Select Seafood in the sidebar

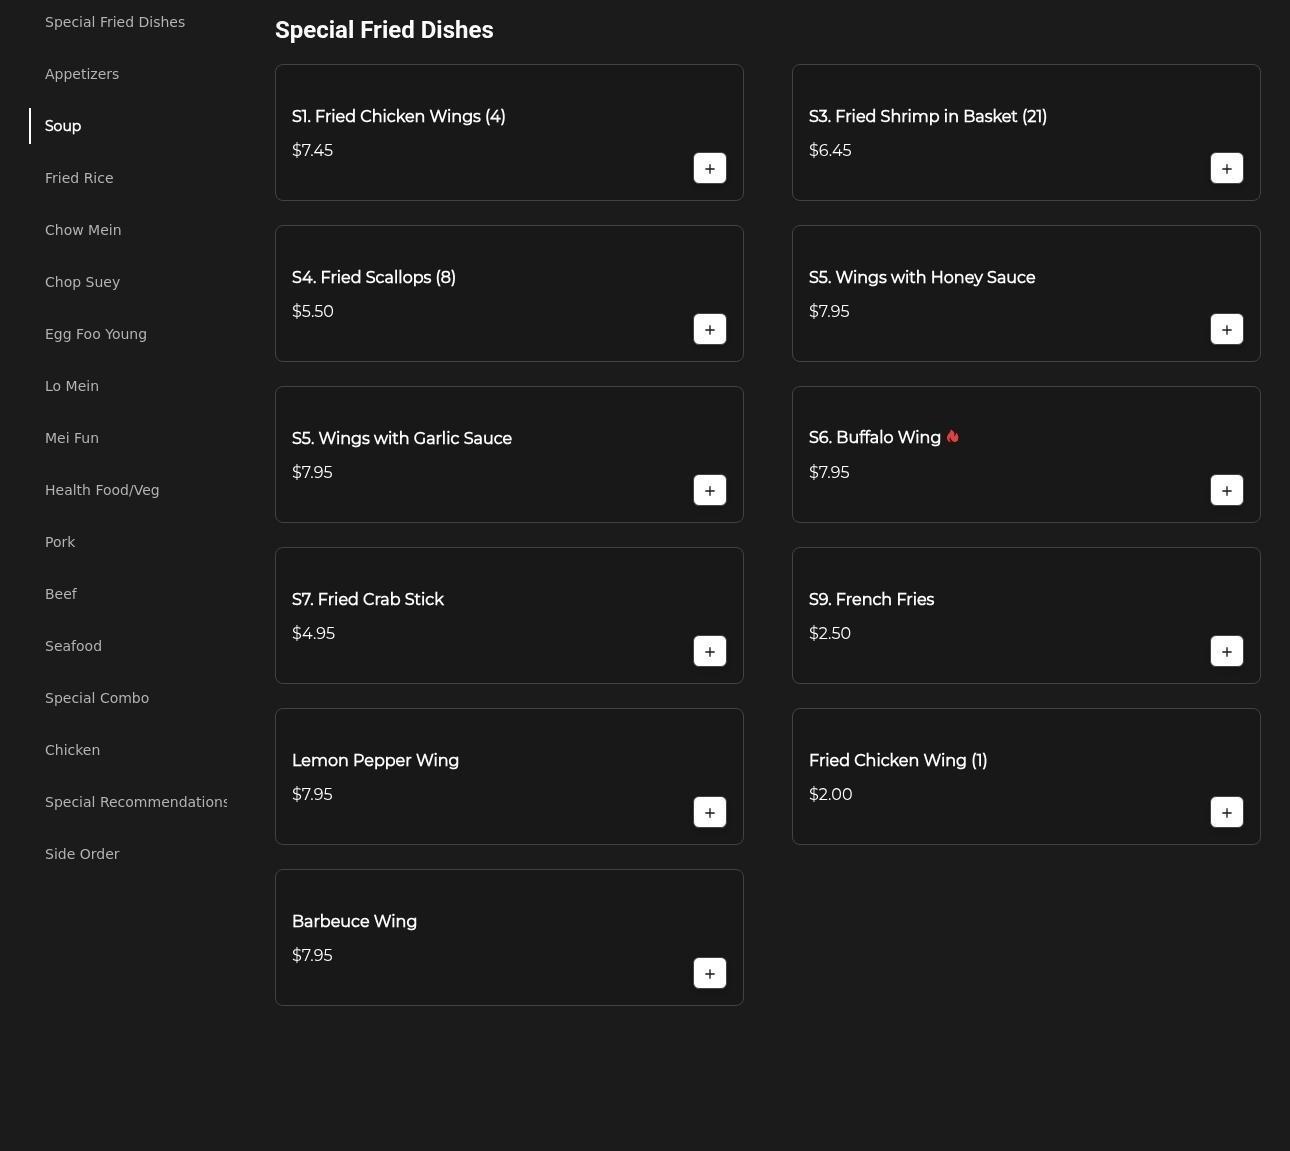pos(73,646)
